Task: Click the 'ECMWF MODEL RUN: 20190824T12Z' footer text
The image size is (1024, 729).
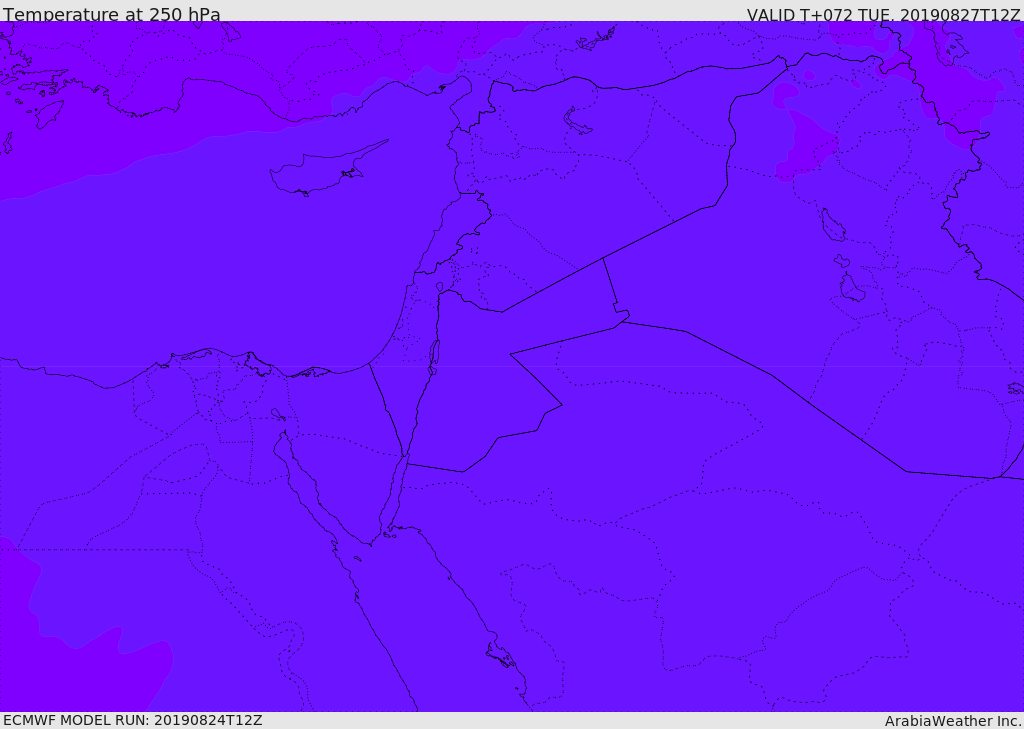Action: 133,720
